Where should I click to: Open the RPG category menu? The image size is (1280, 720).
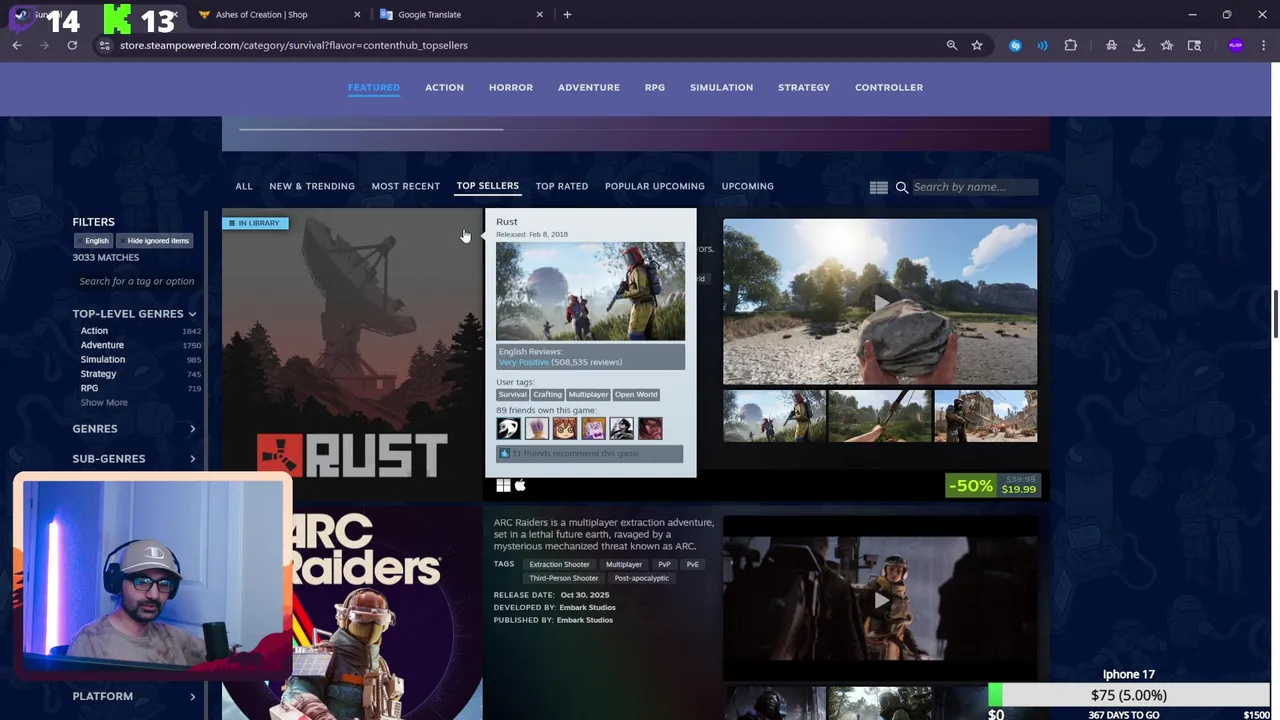pyautogui.click(x=655, y=87)
